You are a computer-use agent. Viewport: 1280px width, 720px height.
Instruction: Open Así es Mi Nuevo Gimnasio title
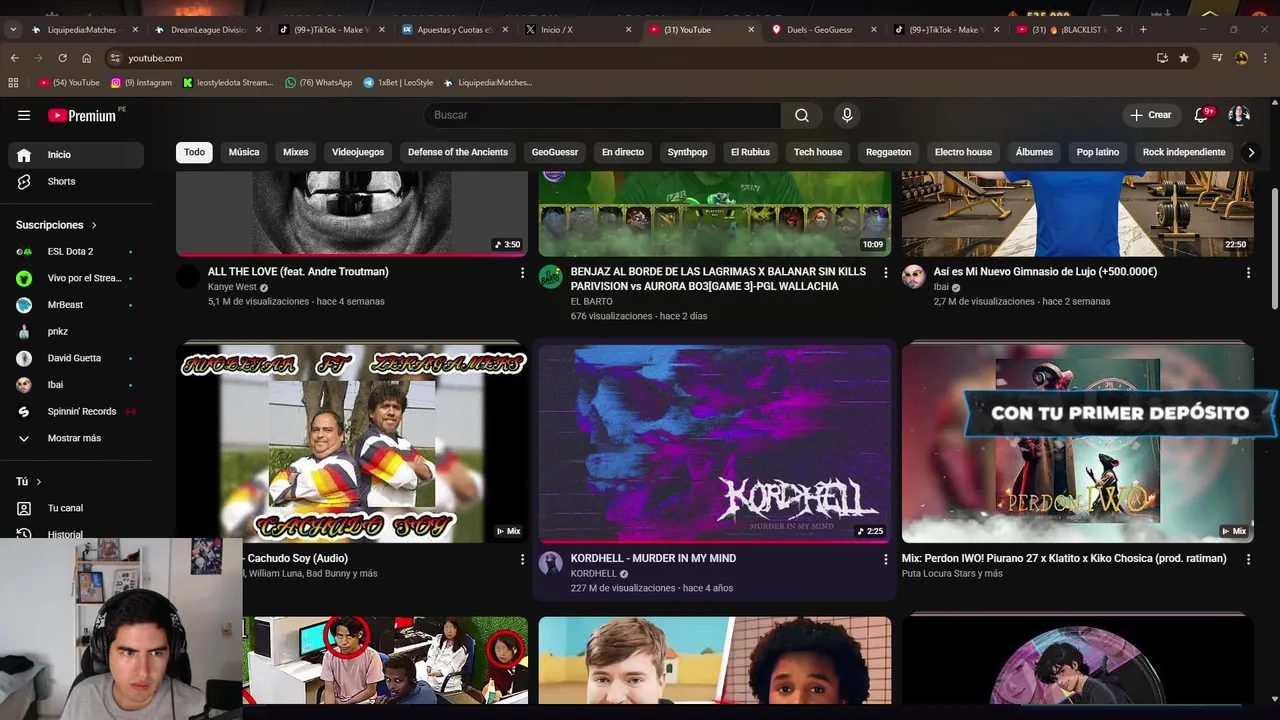point(1045,272)
